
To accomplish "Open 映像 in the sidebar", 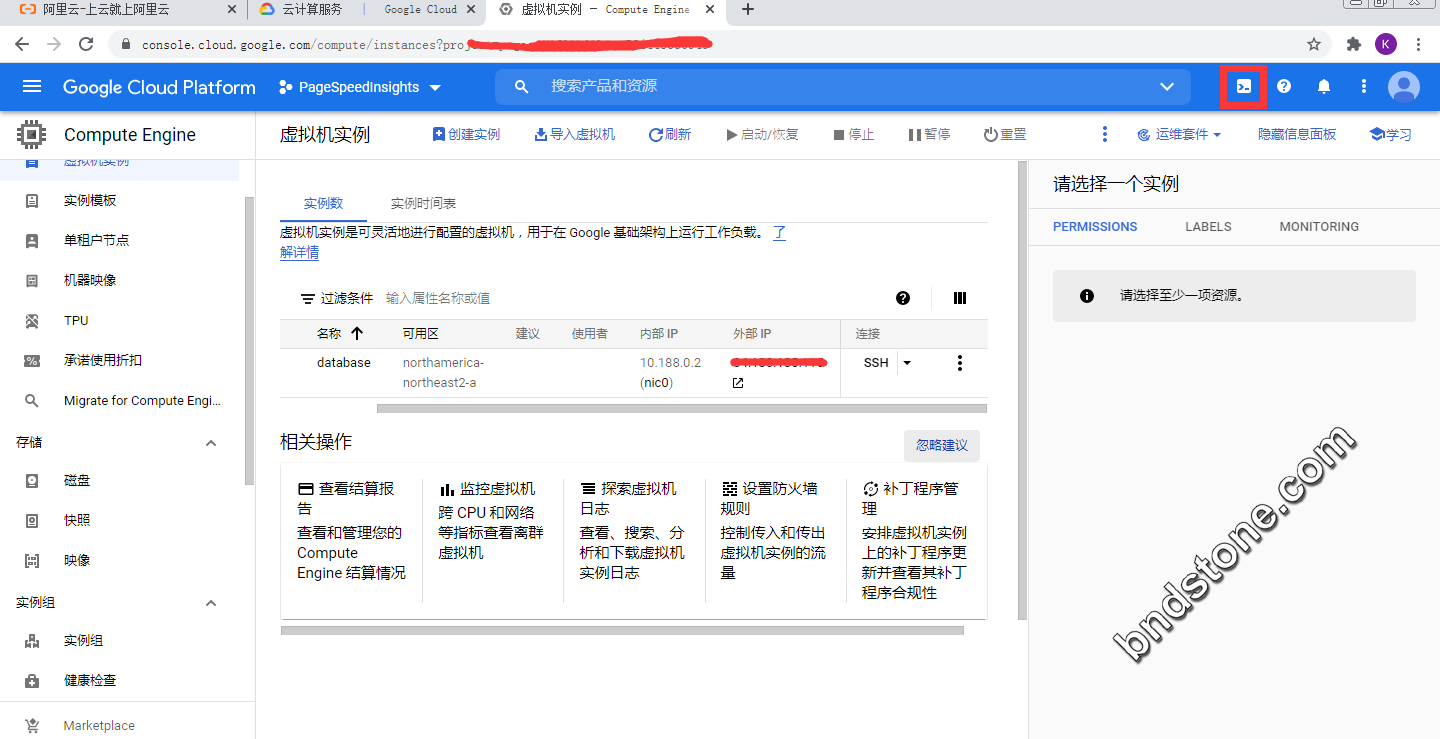I will 77,560.
